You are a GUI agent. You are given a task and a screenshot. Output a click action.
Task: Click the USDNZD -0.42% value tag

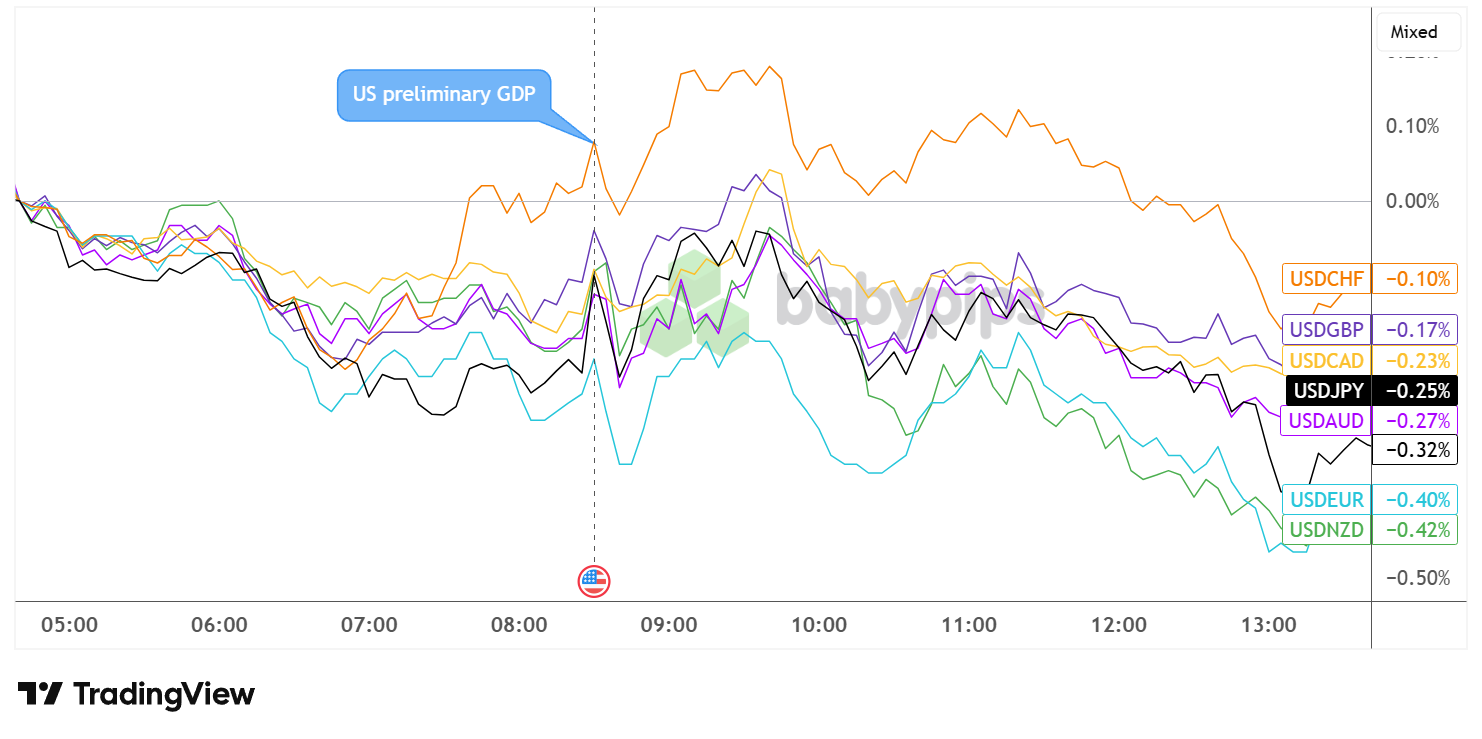(x=1415, y=529)
